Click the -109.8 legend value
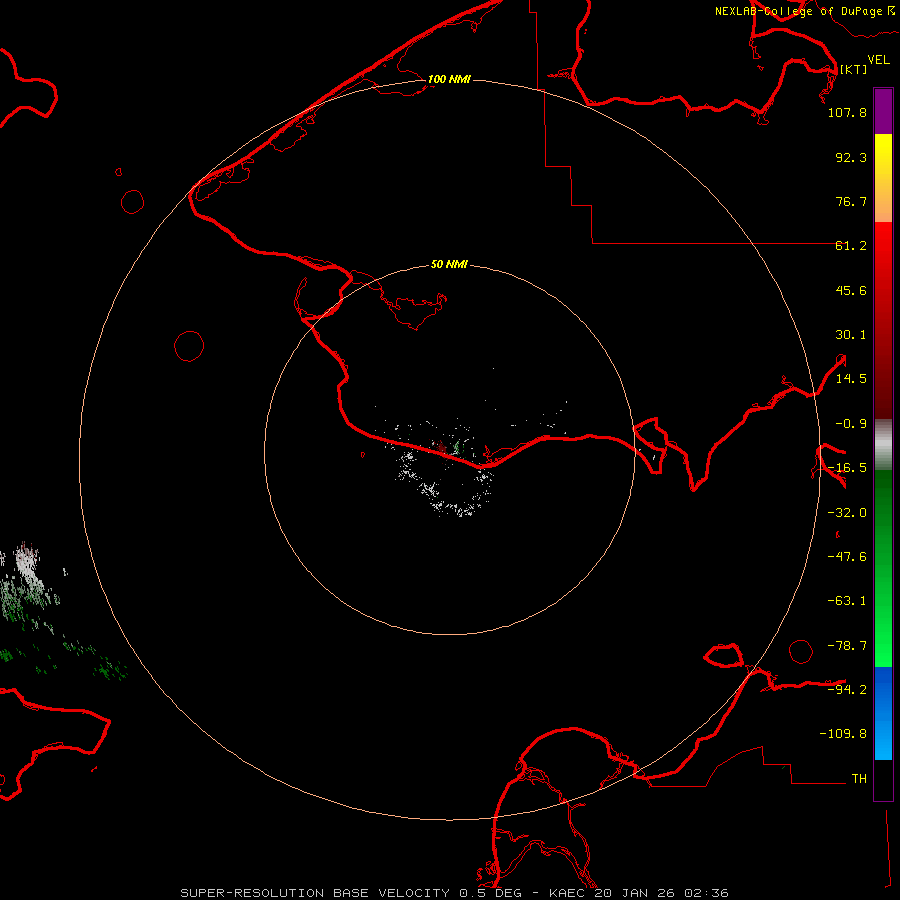Image resolution: width=900 pixels, height=900 pixels. tap(843, 734)
